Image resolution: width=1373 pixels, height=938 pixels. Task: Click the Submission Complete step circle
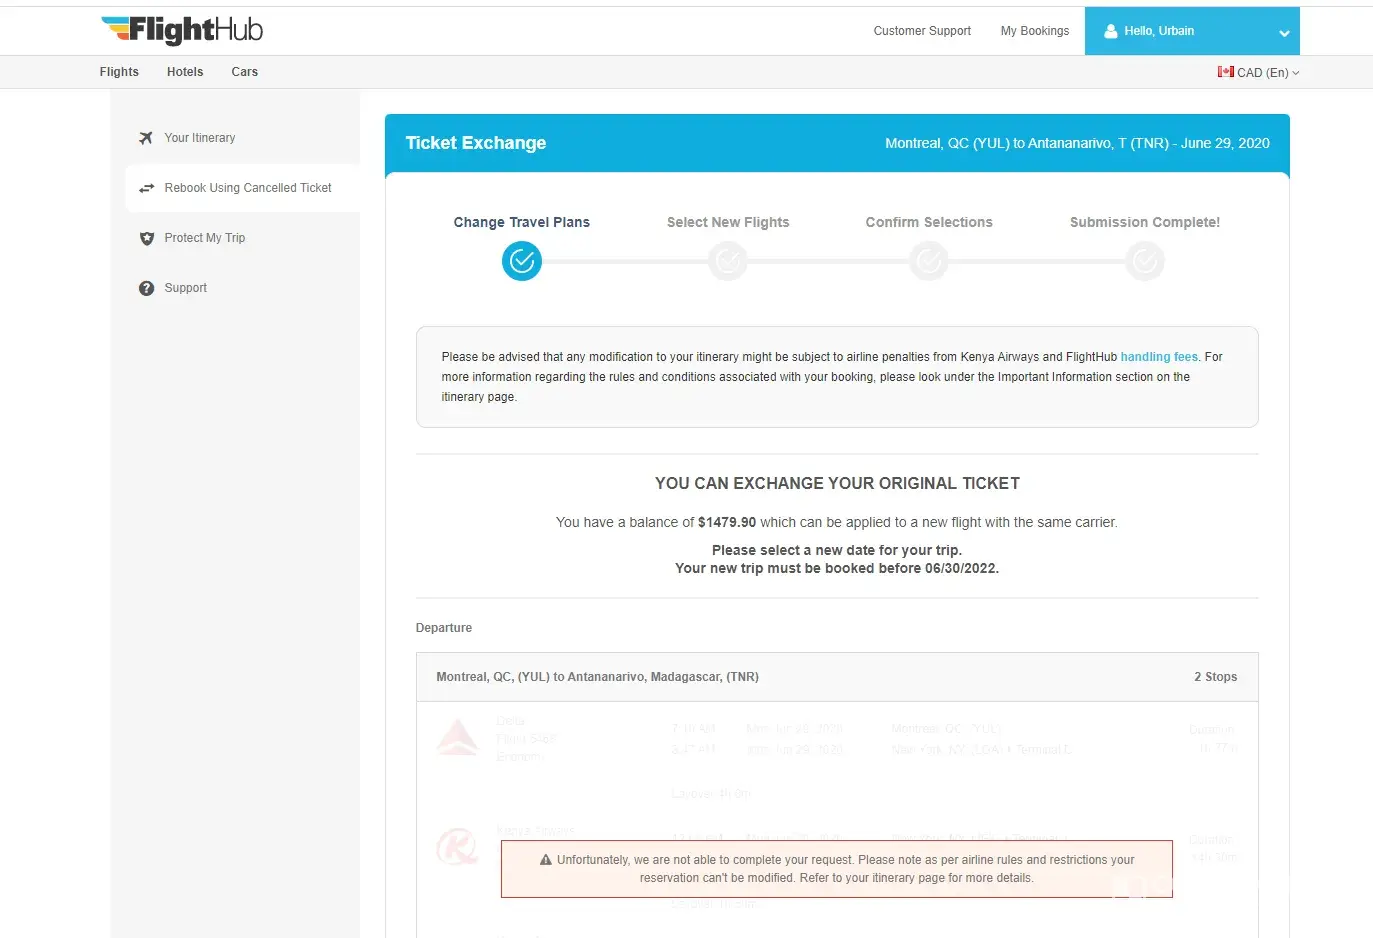pyautogui.click(x=1145, y=261)
